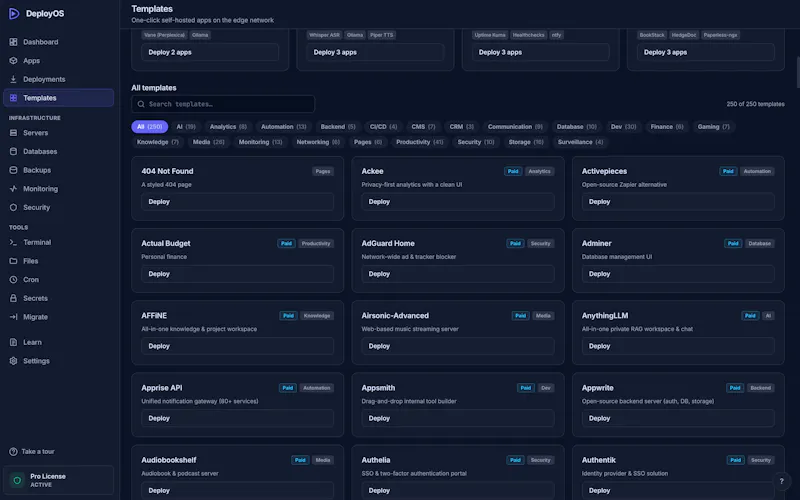
Task: Click the search magnifier icon
Action: point(141,104)
